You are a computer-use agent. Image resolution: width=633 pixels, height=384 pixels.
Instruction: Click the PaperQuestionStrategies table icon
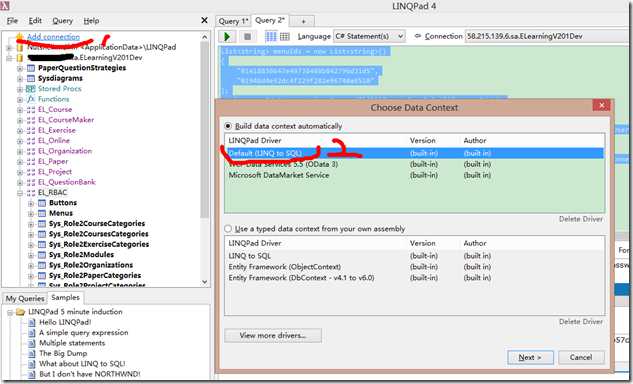pos(31,68)
